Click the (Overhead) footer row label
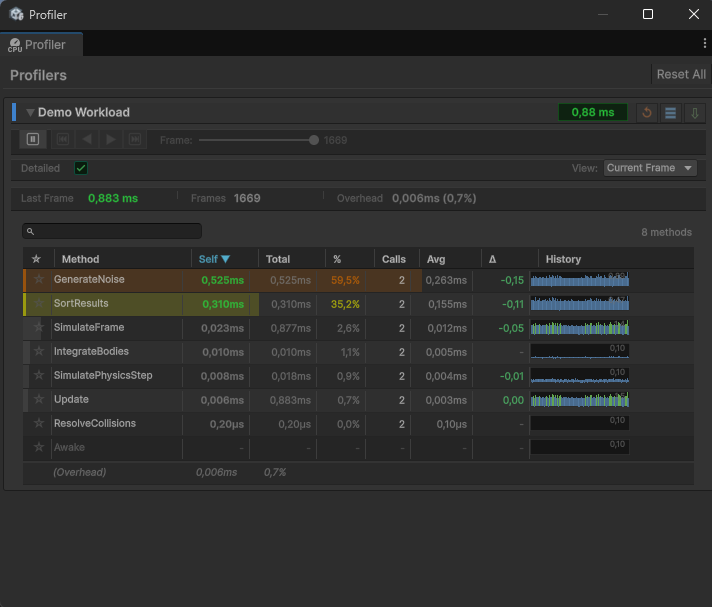The width and height of the screenshot is (712, 607). pyautogui.click(x=79, y=473)
